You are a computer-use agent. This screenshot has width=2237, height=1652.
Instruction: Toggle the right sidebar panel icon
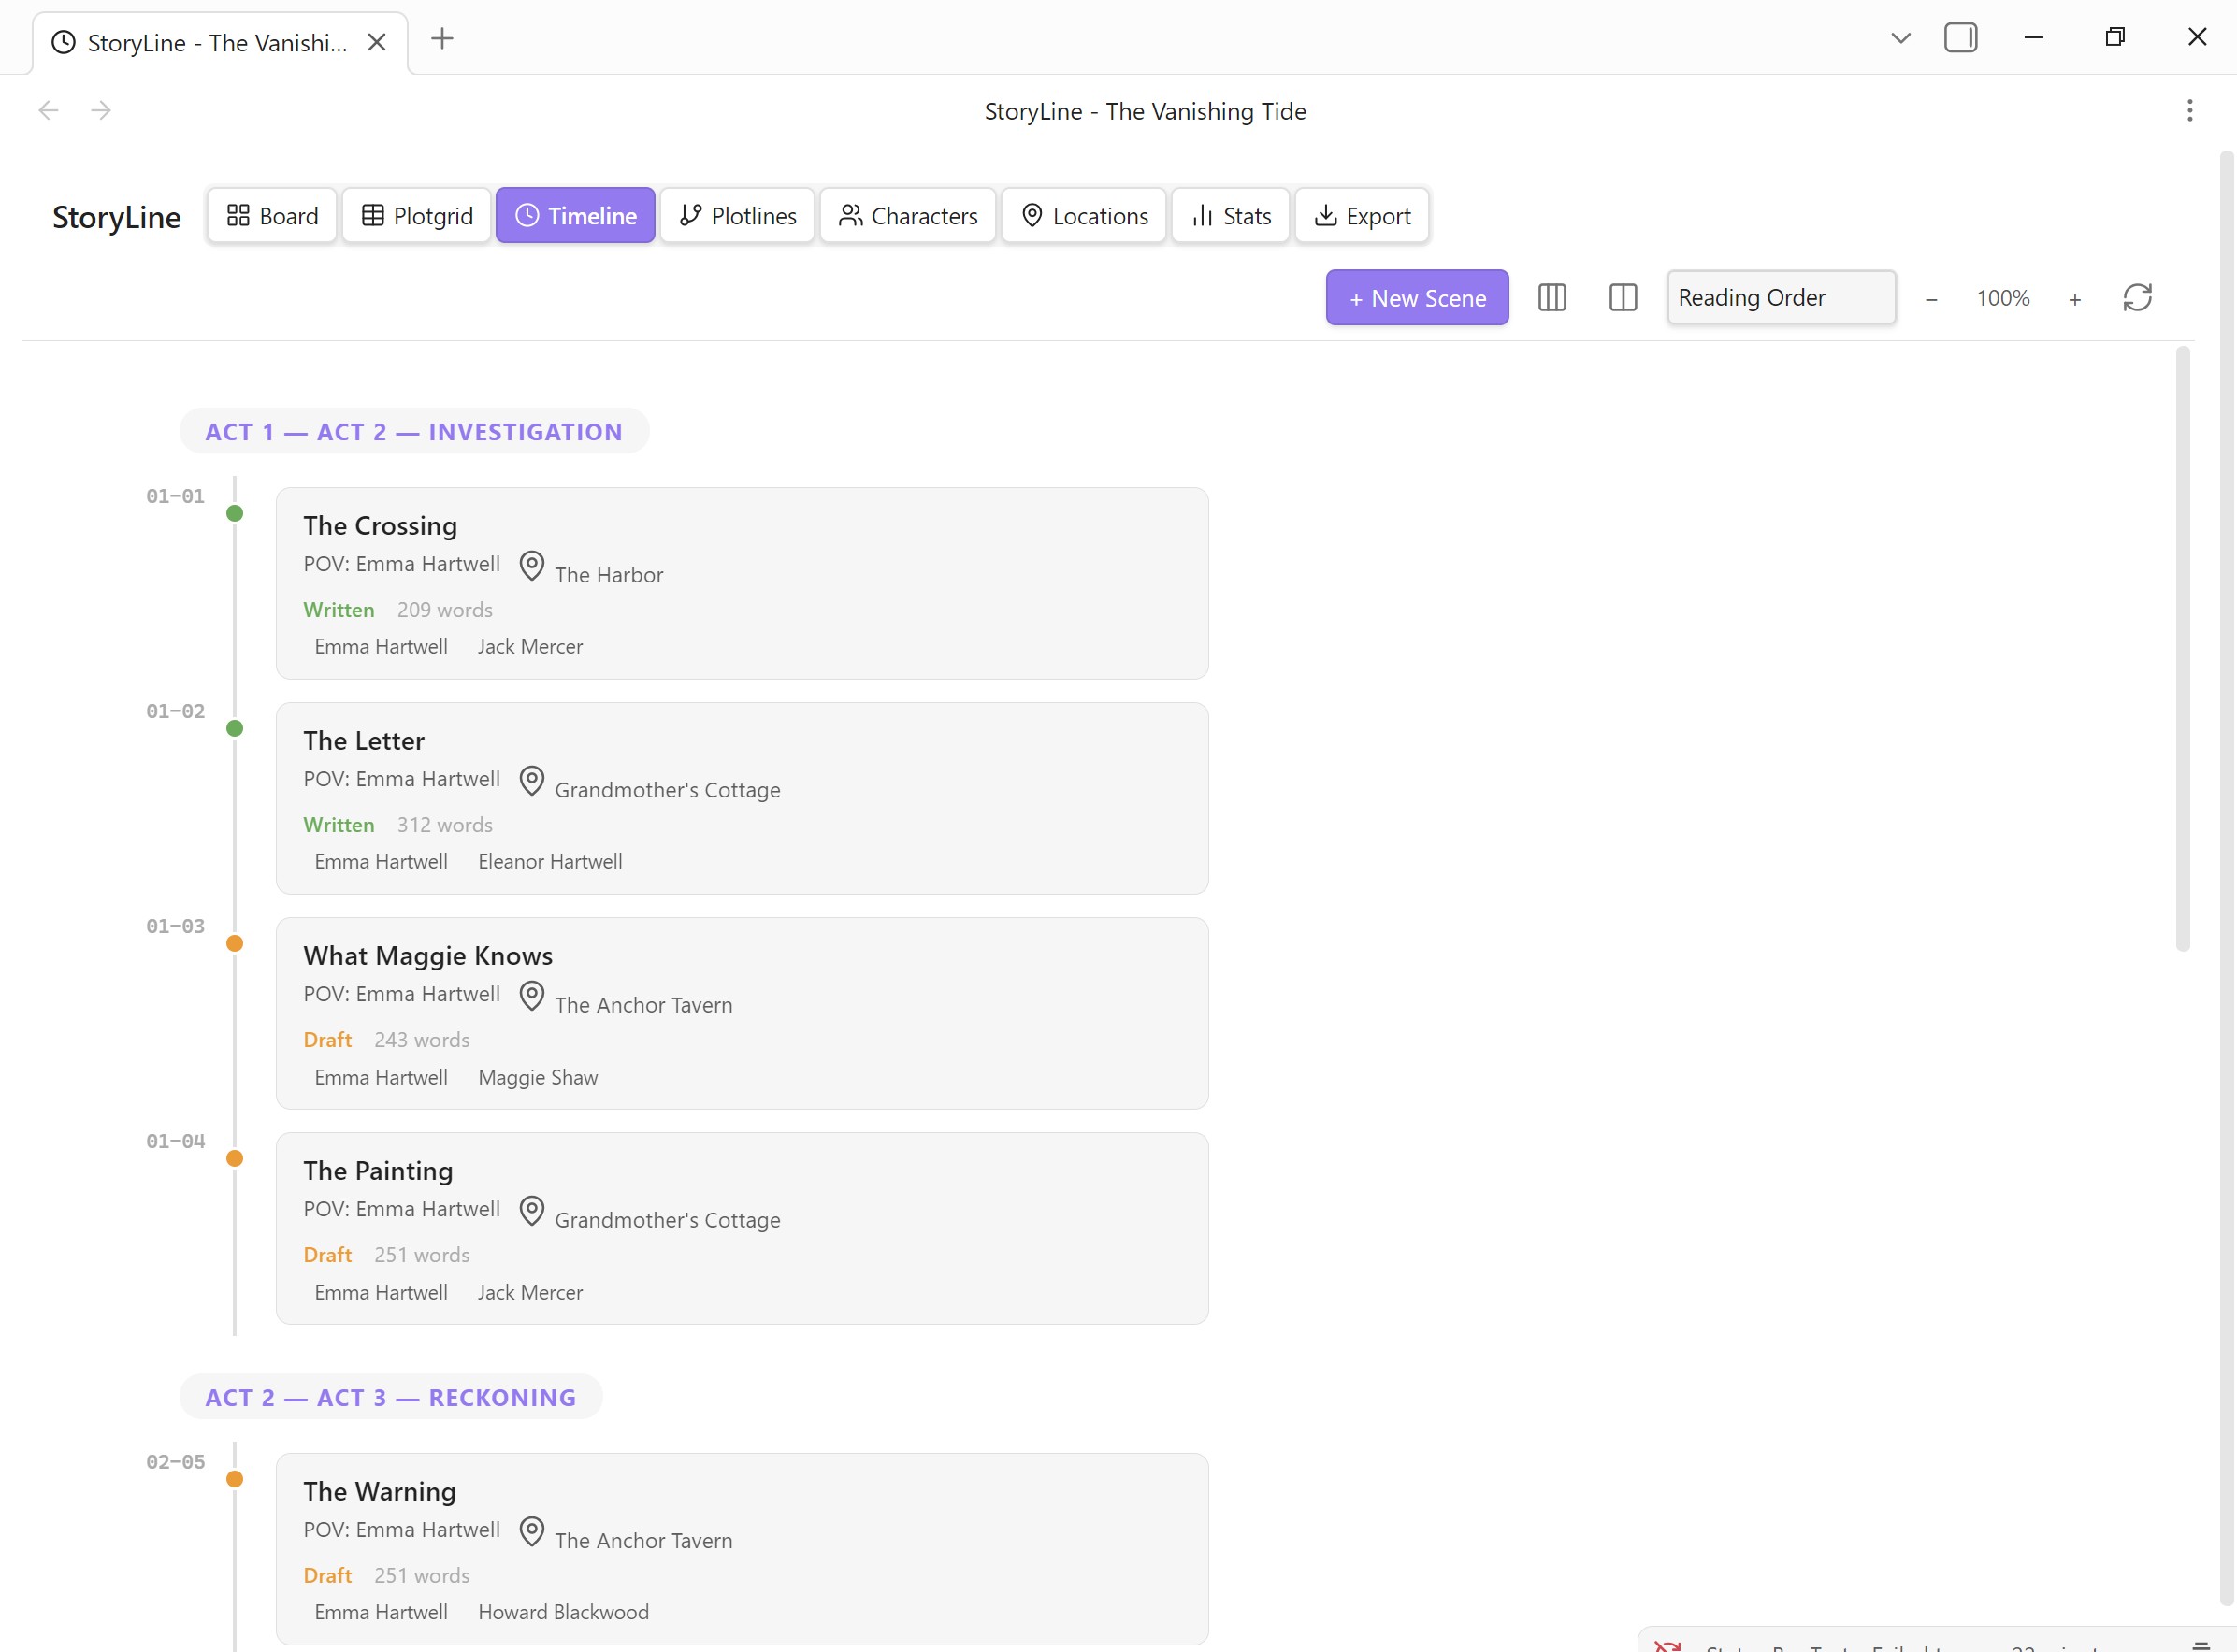1960,38
